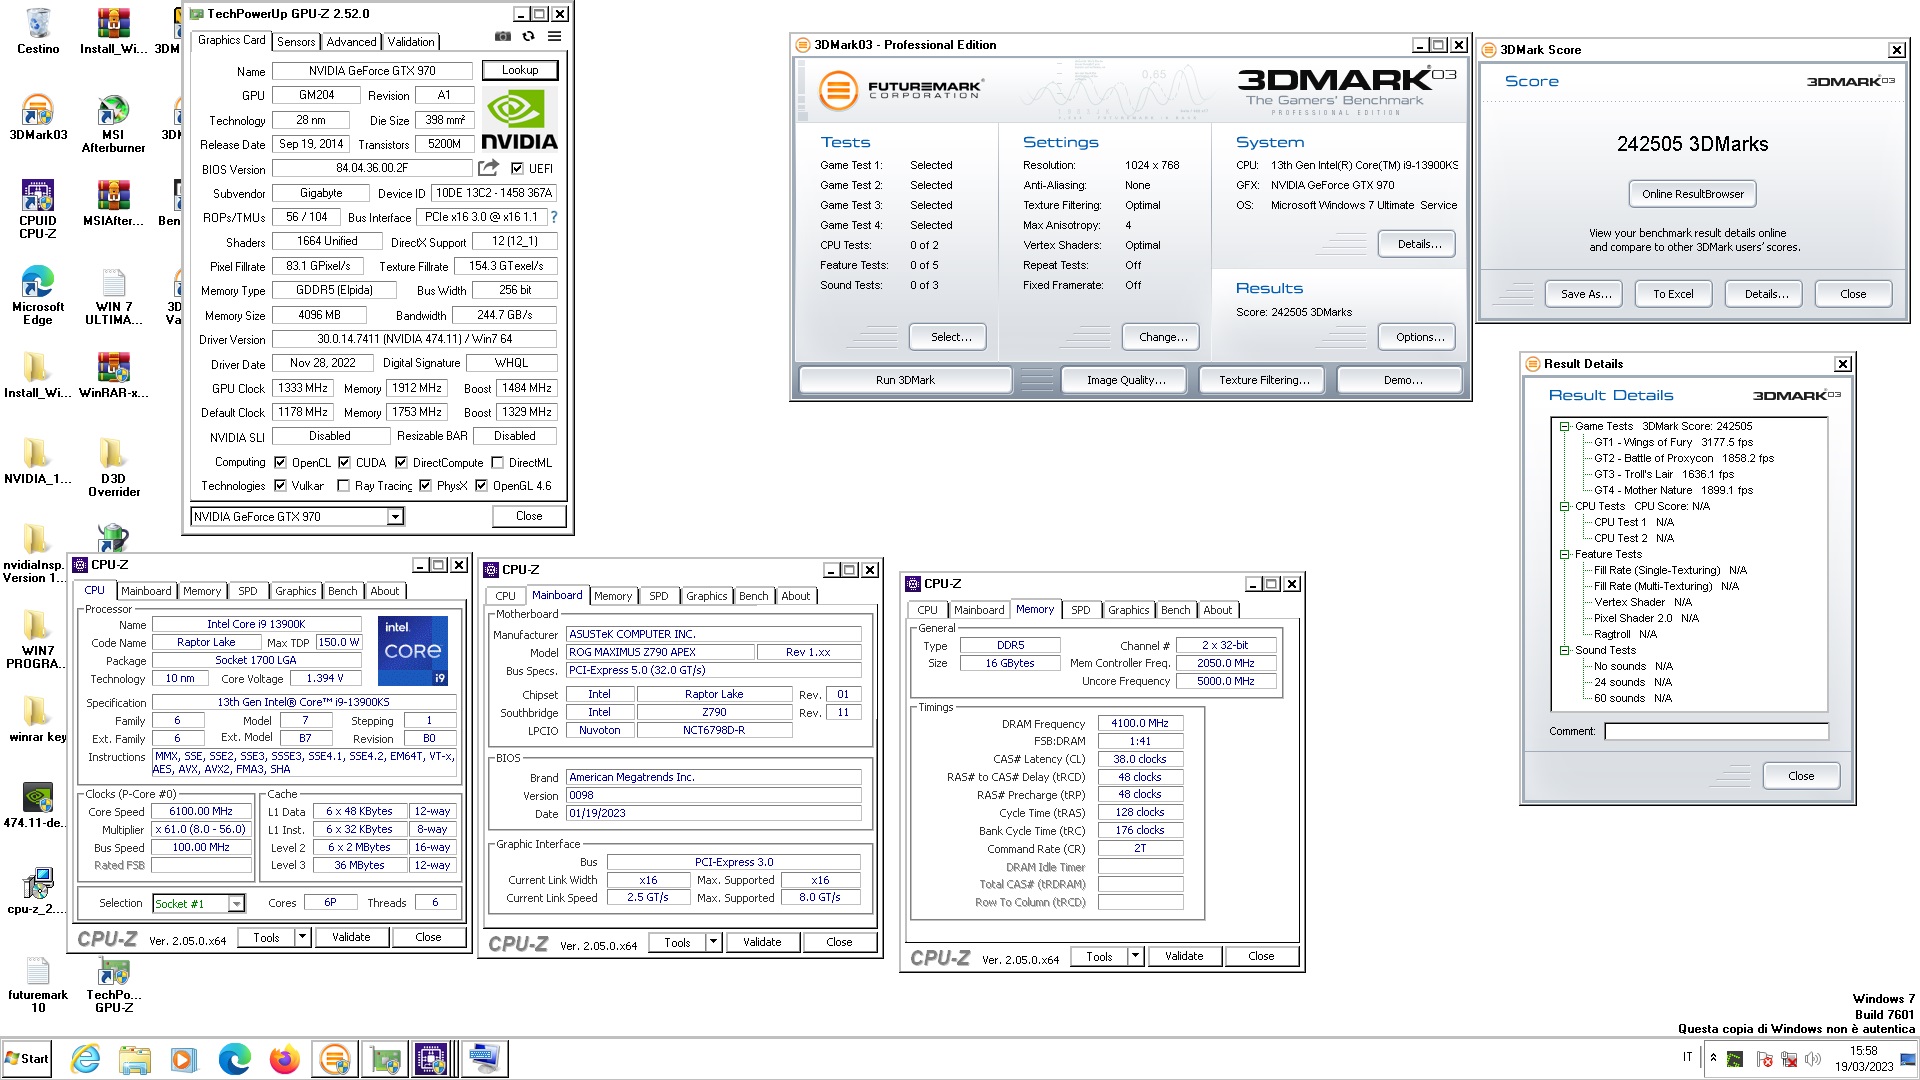This screenshot has height=1080, width=1920.
Task: Open GPU-Z hamburger menu icon
Action: (554, 37)
